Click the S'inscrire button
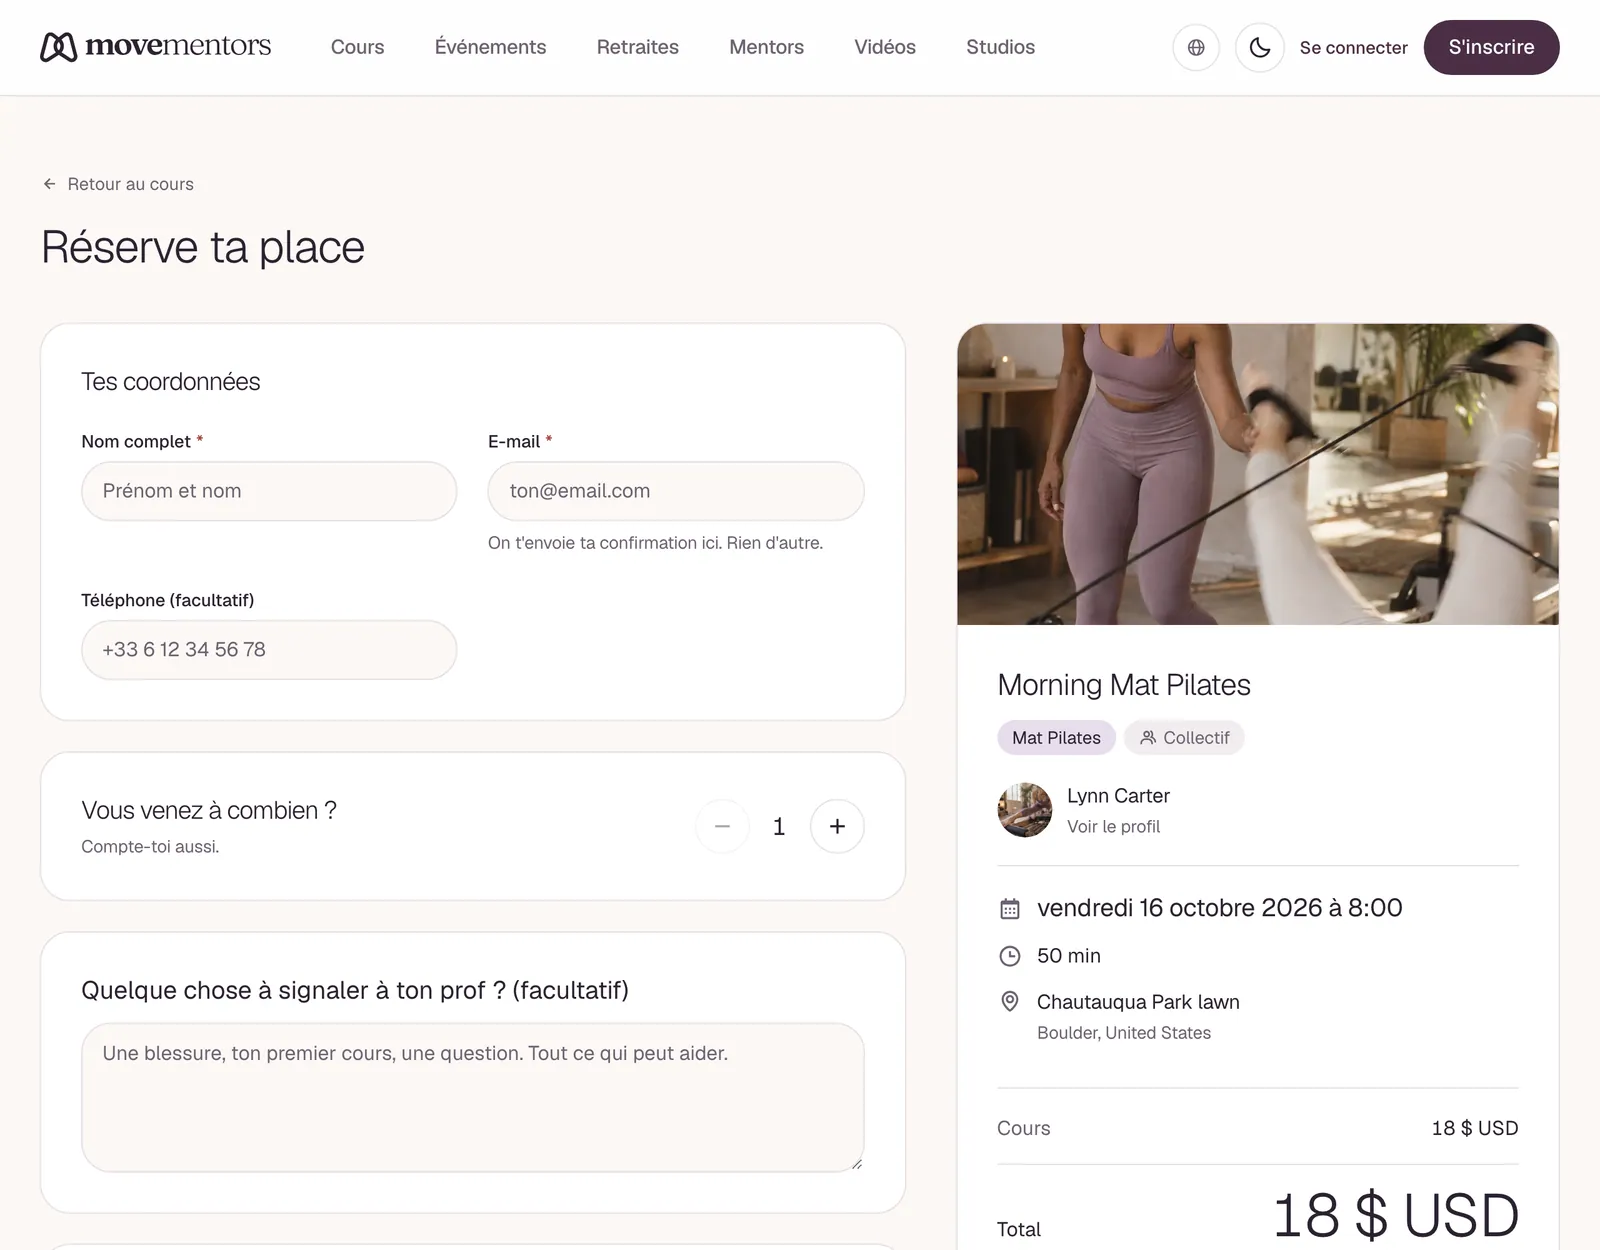The width and height of the screenshot is (1600, 1250). point(1491,47)
